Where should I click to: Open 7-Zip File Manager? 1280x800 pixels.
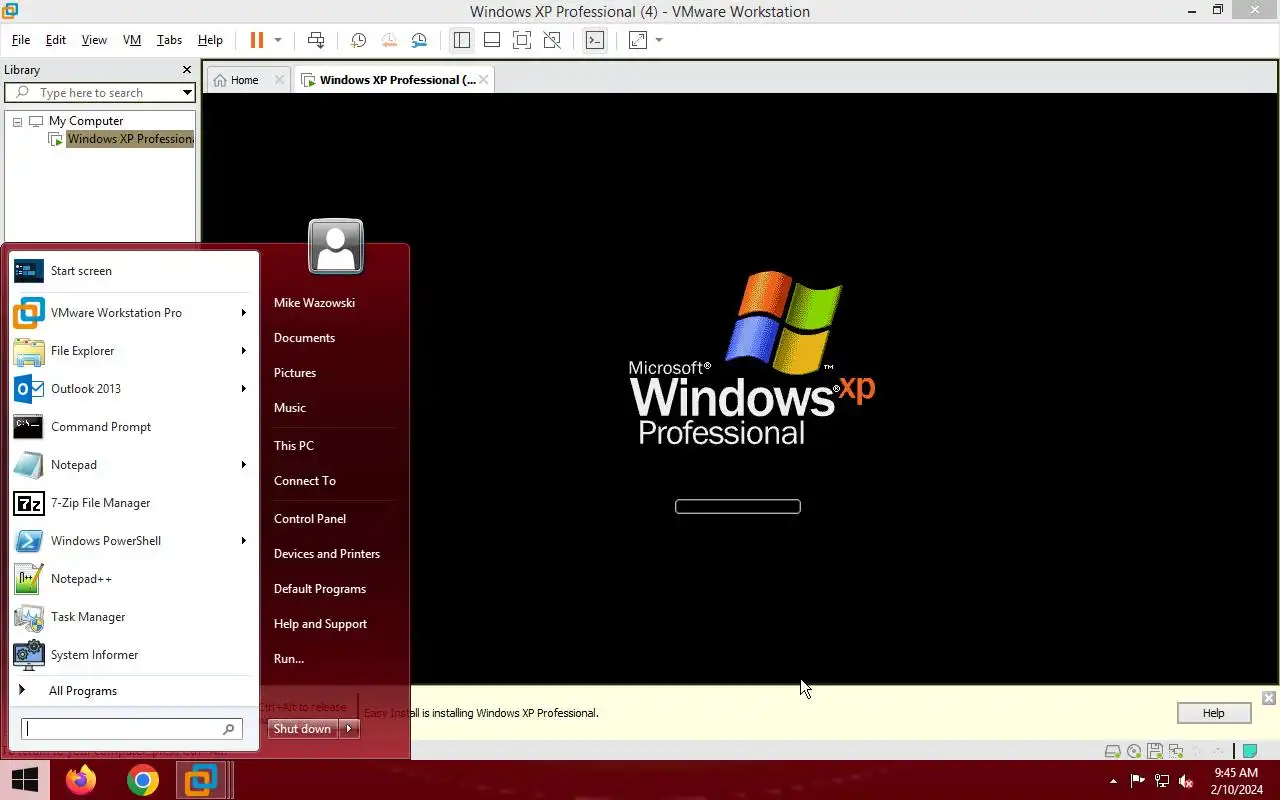pyautogui.click(x=134, y=503)
